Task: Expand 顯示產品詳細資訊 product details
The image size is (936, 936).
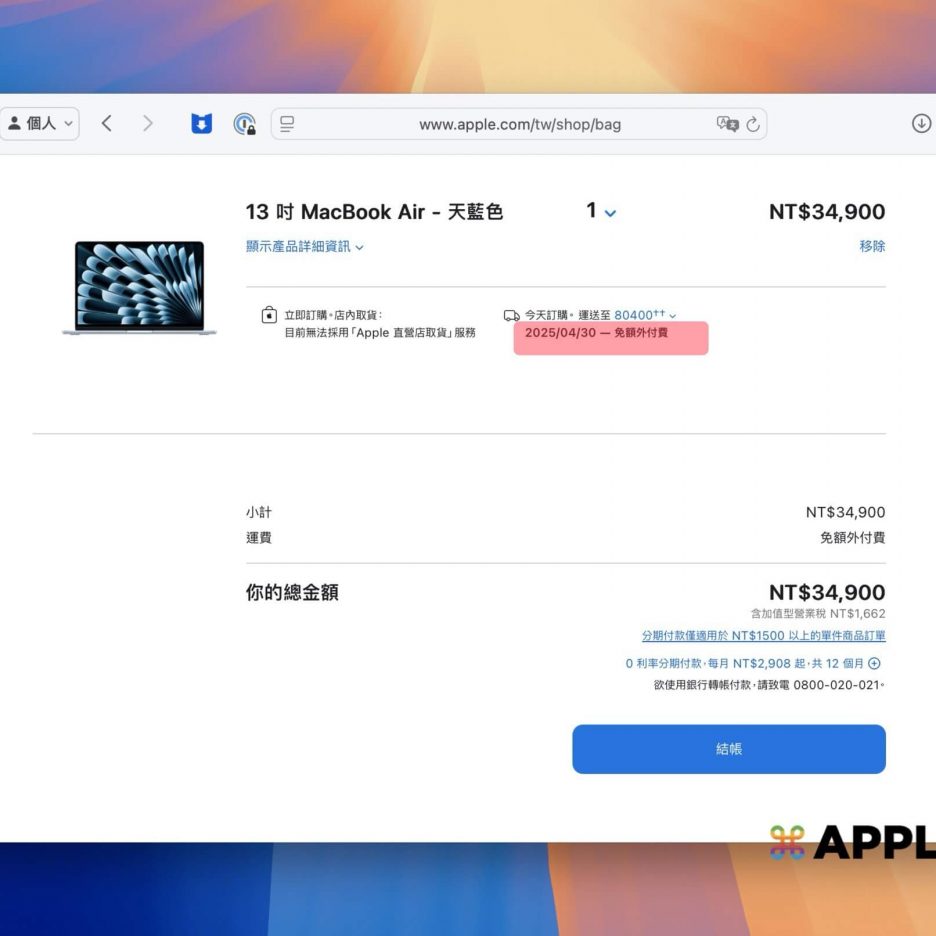Action: tap(304, 246)
